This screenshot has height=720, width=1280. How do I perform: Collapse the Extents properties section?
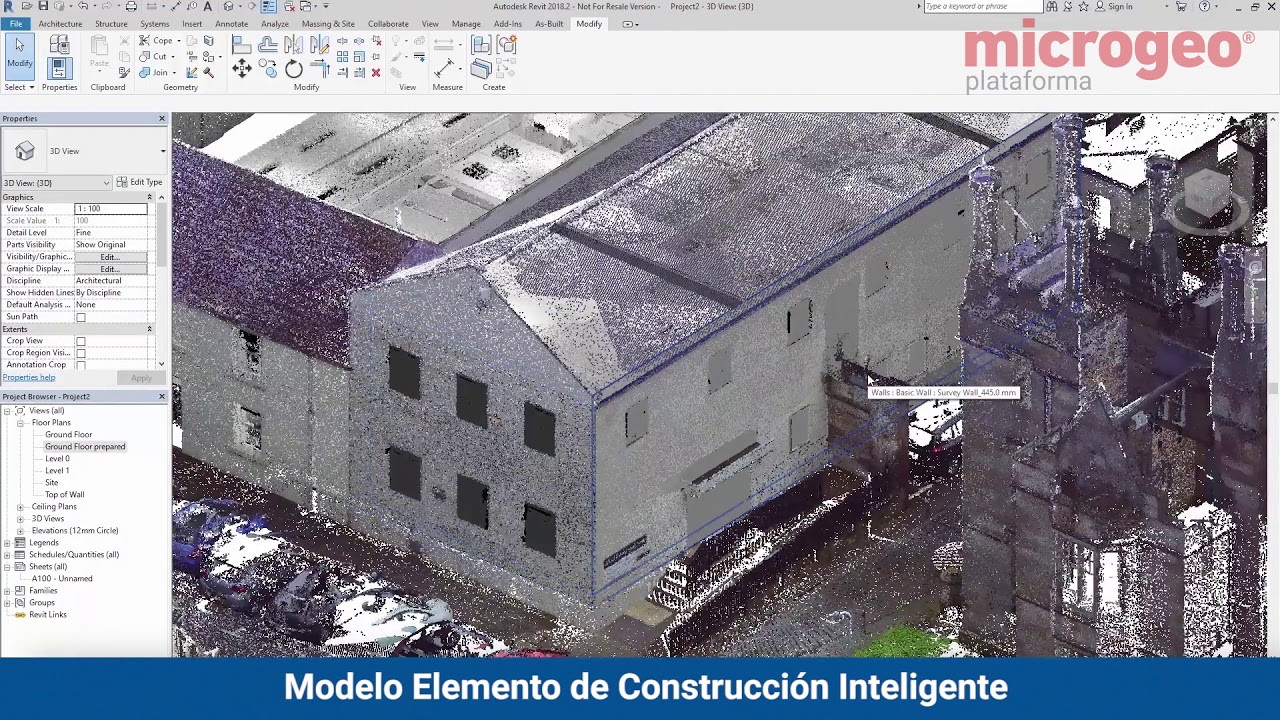pos(149,329)
